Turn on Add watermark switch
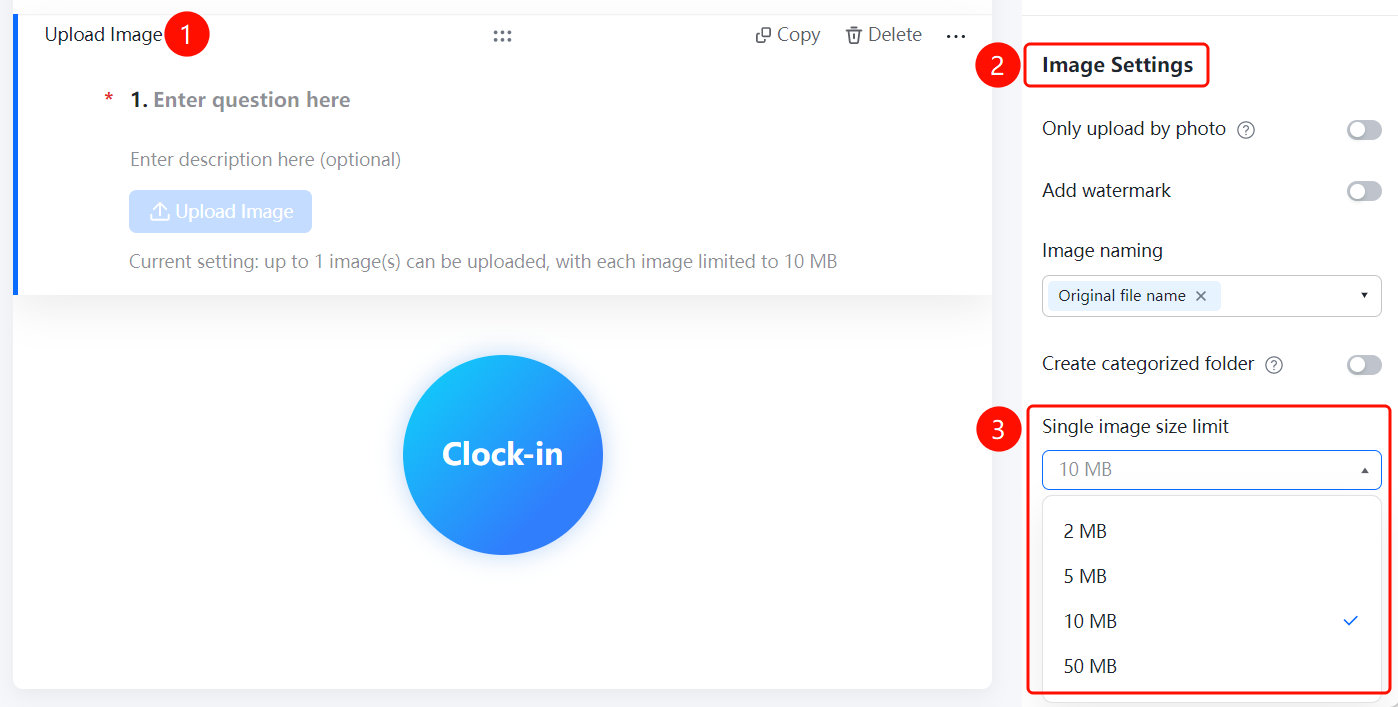 pos(1364,191)
